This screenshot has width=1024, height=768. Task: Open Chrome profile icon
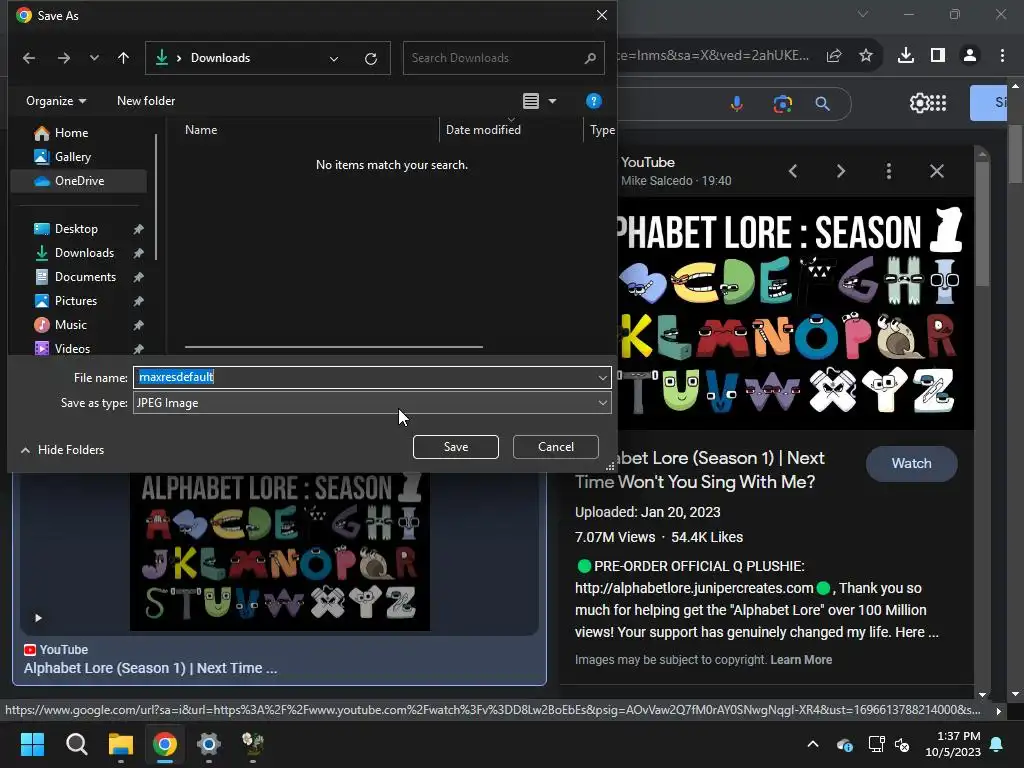pos(970,56)
